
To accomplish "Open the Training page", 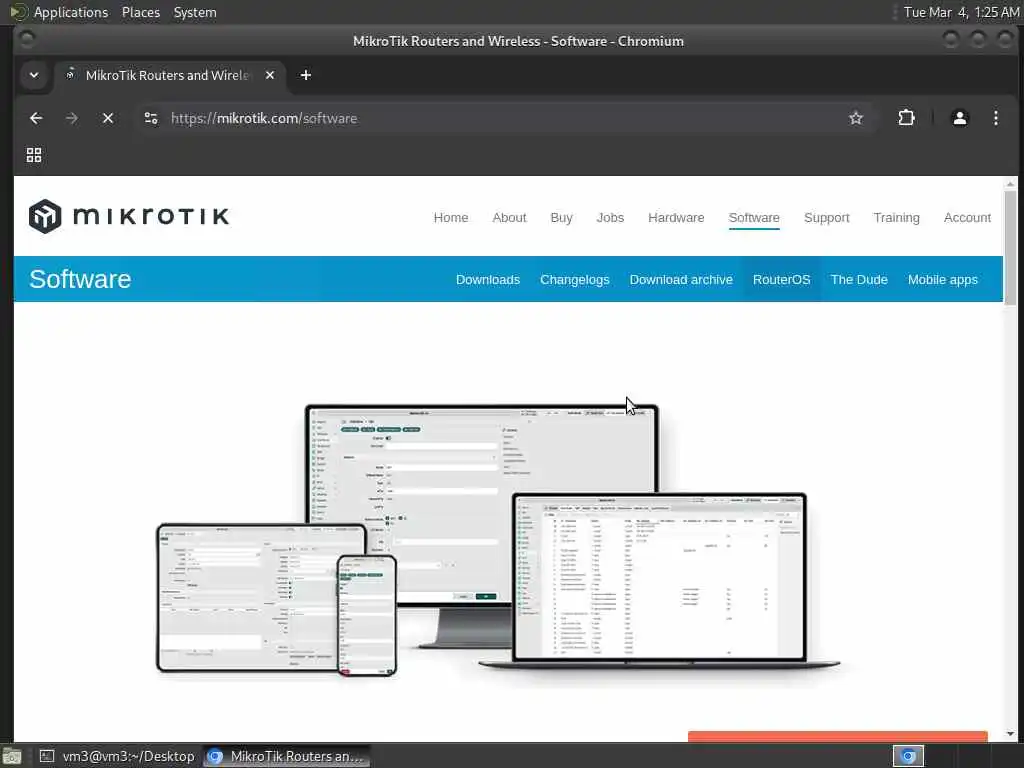I will point(896,217).
